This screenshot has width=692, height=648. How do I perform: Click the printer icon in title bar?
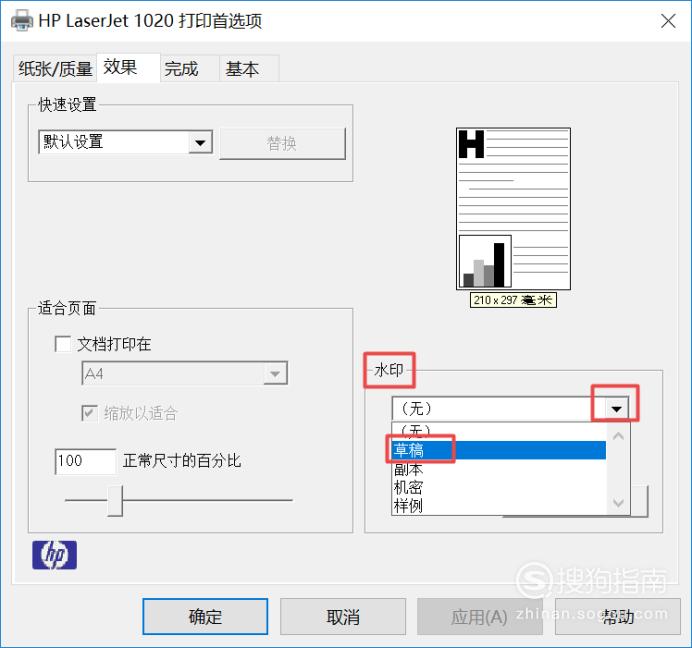pyautogui.click(x=22, y=20)
